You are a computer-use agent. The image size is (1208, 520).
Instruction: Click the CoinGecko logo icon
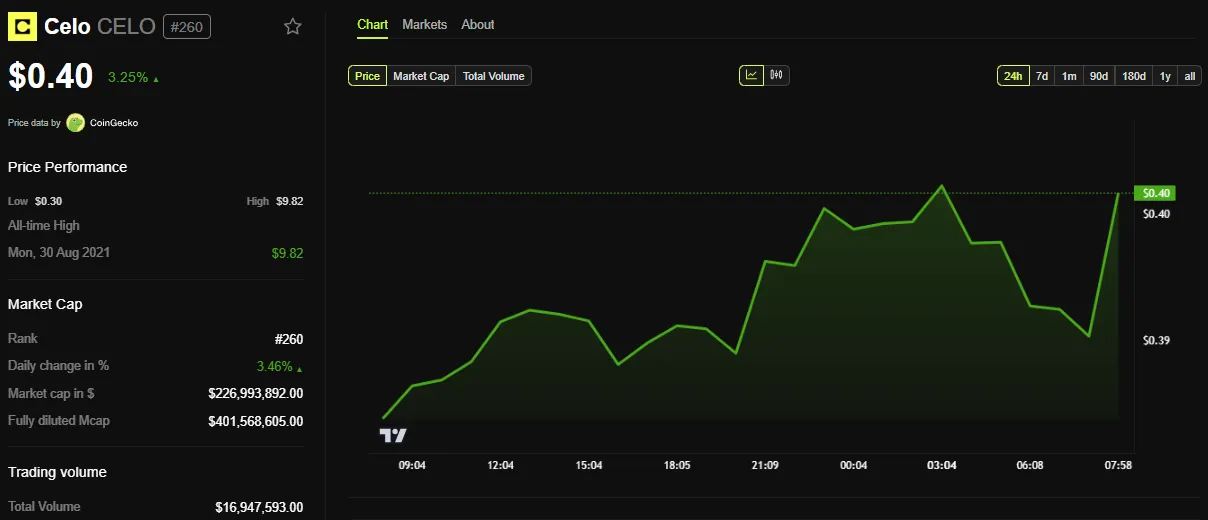click(x=76, y=123)
